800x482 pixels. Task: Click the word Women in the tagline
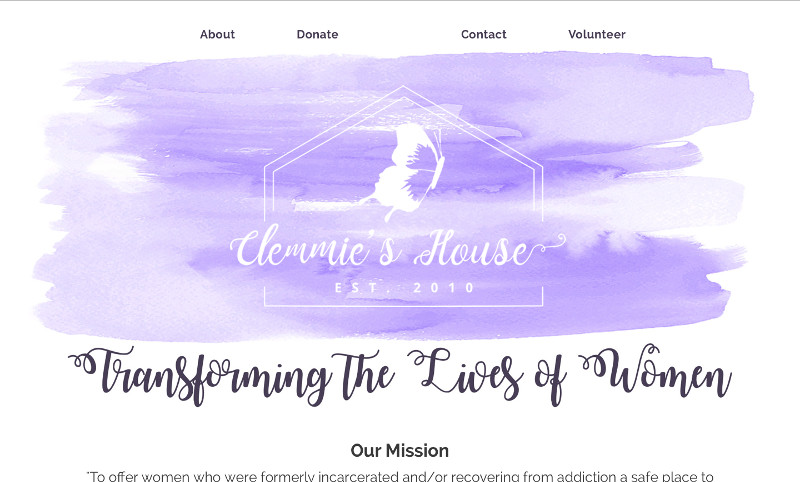coord(655,371)
